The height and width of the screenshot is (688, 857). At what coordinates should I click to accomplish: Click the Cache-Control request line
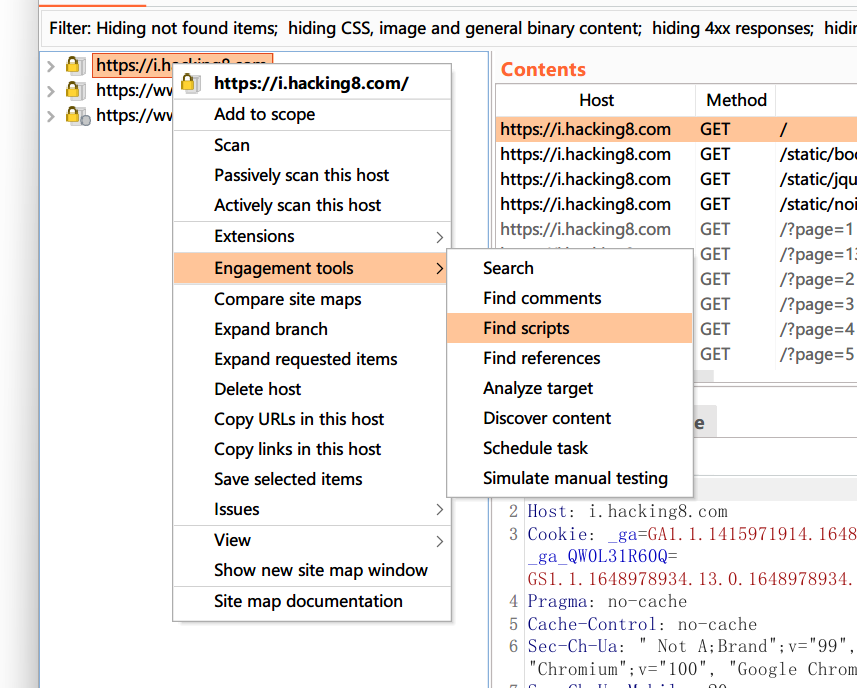coord(642,625)
